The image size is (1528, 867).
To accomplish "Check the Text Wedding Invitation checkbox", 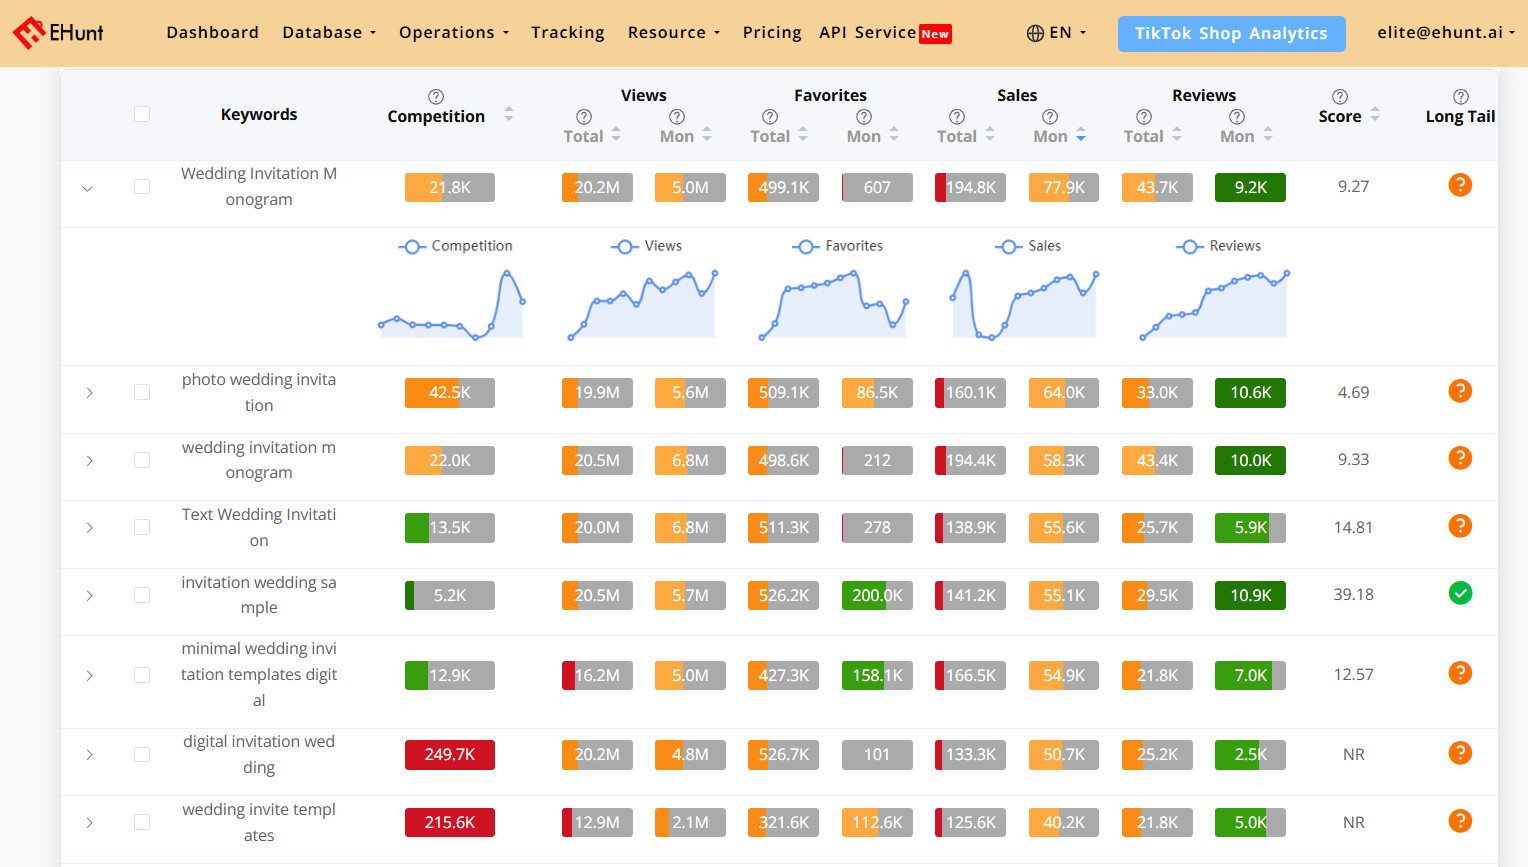I will pyautogui.click(x=142, y=527).
